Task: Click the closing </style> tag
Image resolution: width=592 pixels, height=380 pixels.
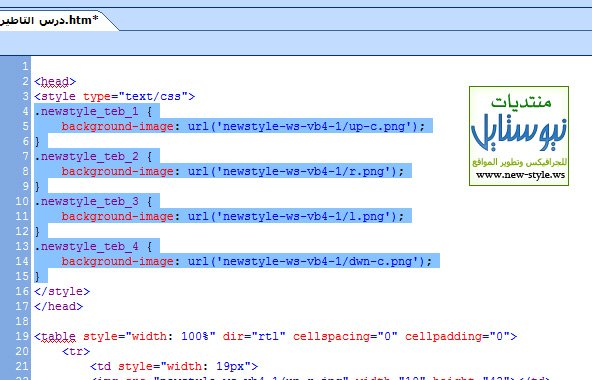Action: tap(62, 291)
